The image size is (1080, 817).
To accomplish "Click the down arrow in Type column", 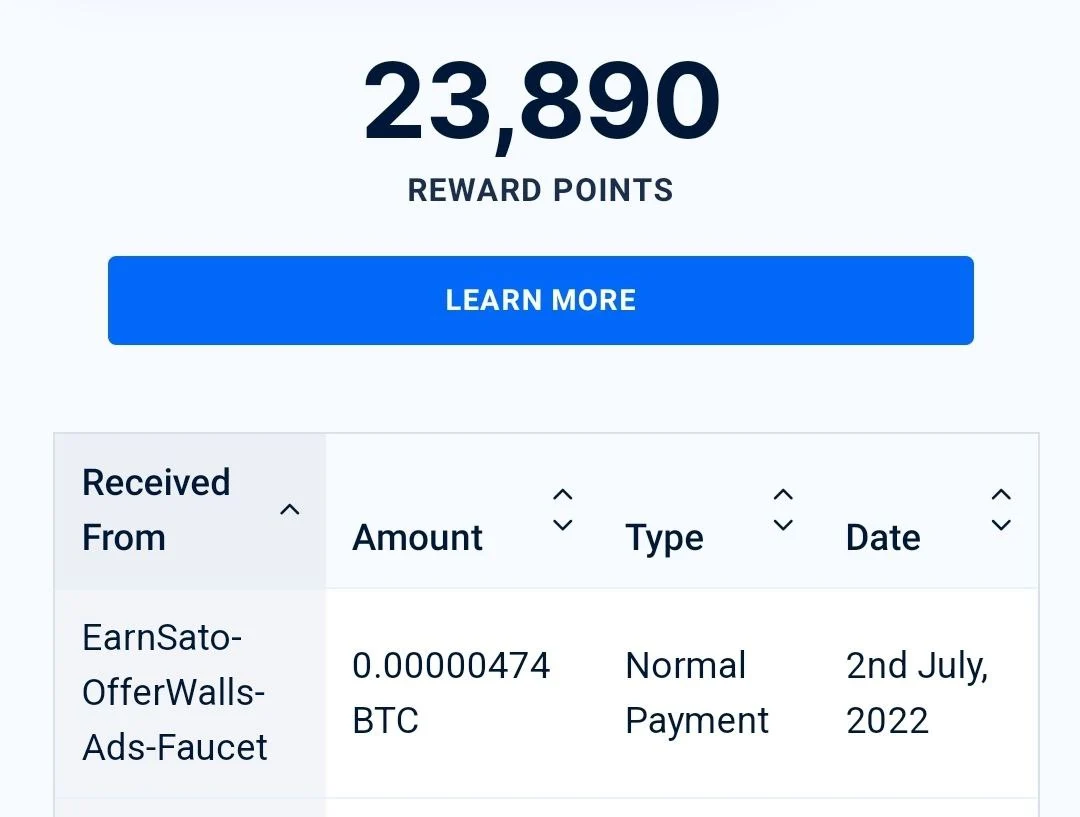I will tap(783, 525).
